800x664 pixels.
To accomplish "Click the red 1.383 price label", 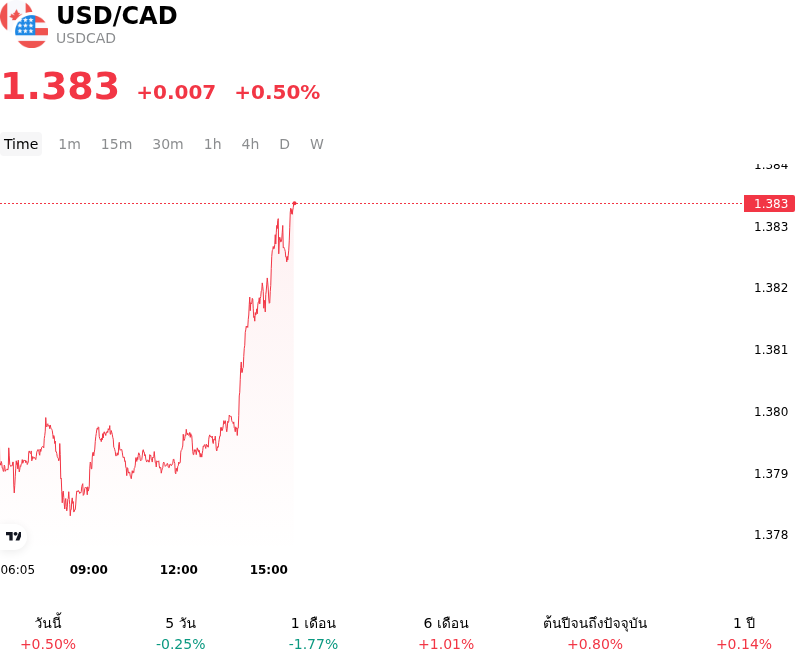I will tap(769, 203).
